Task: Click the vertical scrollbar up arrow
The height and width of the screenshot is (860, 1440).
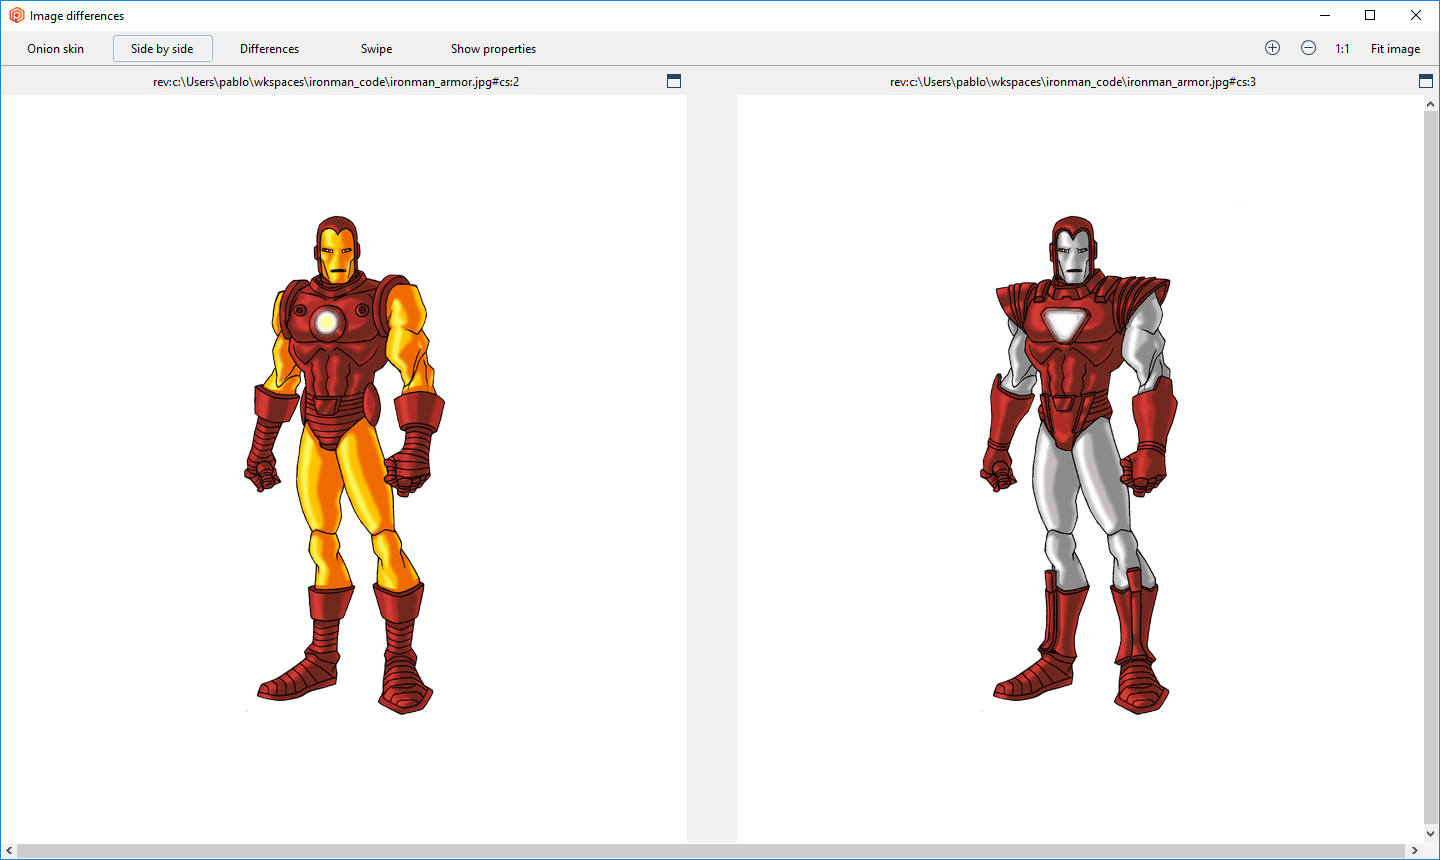Action: click(x=1431, y=104)
